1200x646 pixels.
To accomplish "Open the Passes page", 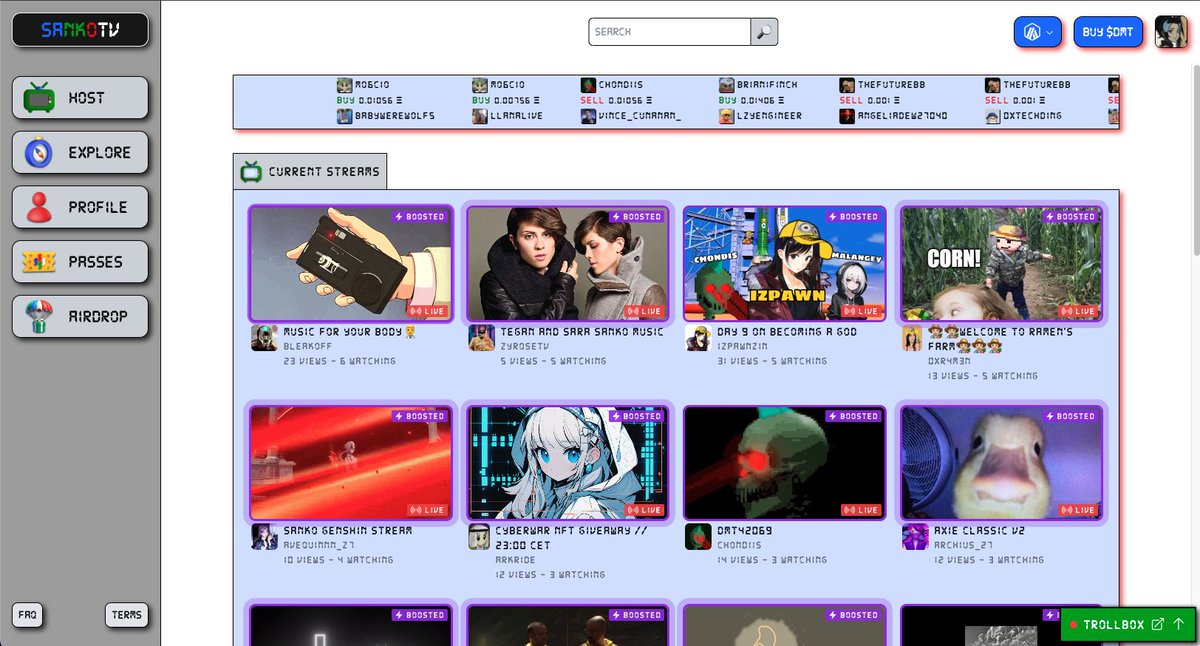I will (80, 262).
